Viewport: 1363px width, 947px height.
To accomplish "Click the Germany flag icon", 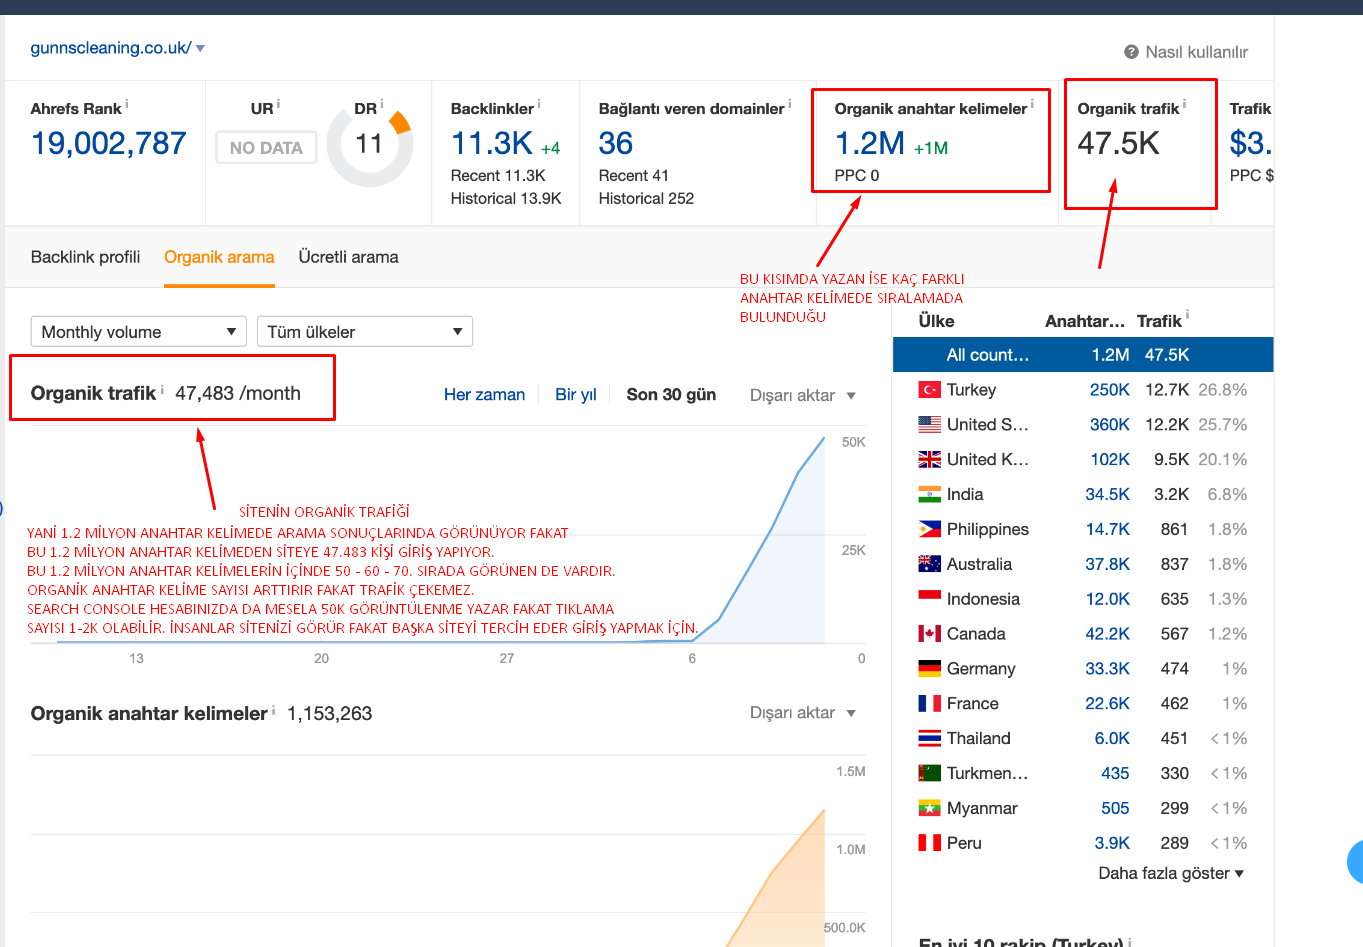I will pyautogui.click(x=930, y=669).
